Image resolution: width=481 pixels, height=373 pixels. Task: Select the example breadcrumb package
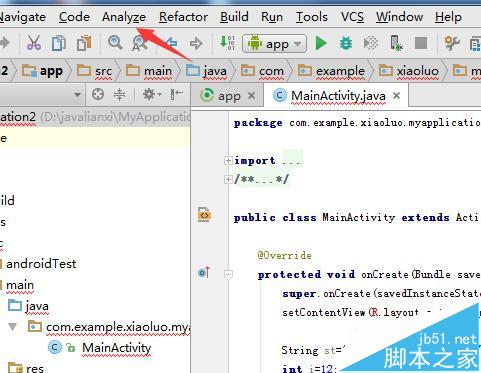point(331,71)
